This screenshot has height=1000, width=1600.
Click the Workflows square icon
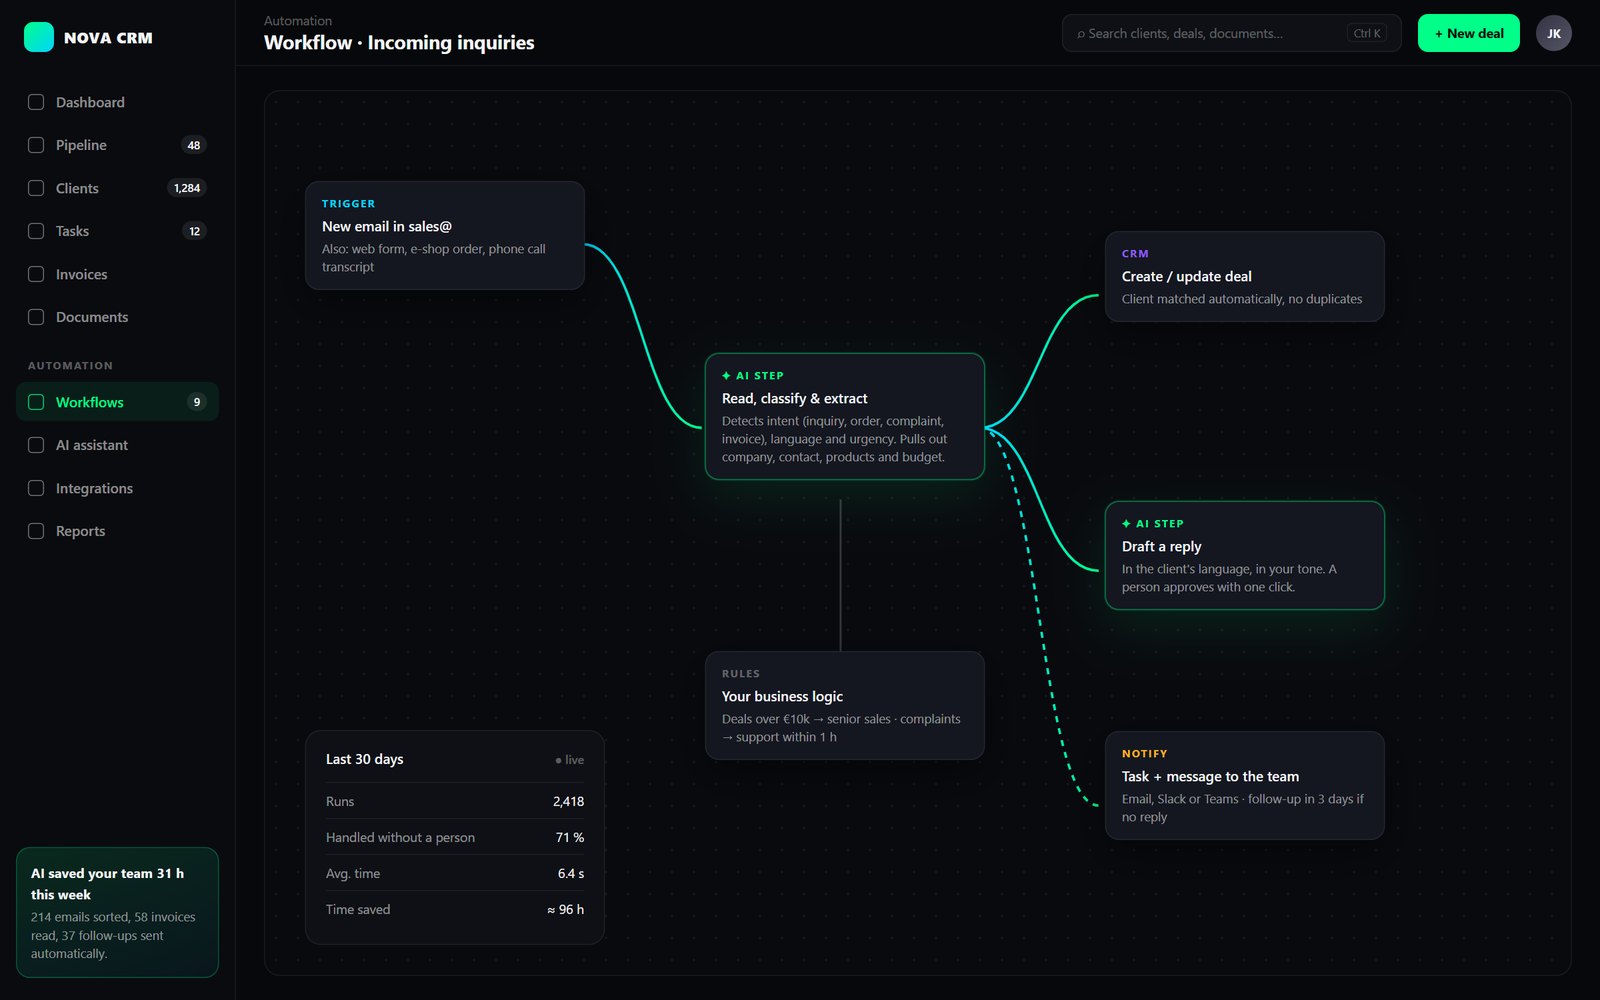(x=36, y=402)
